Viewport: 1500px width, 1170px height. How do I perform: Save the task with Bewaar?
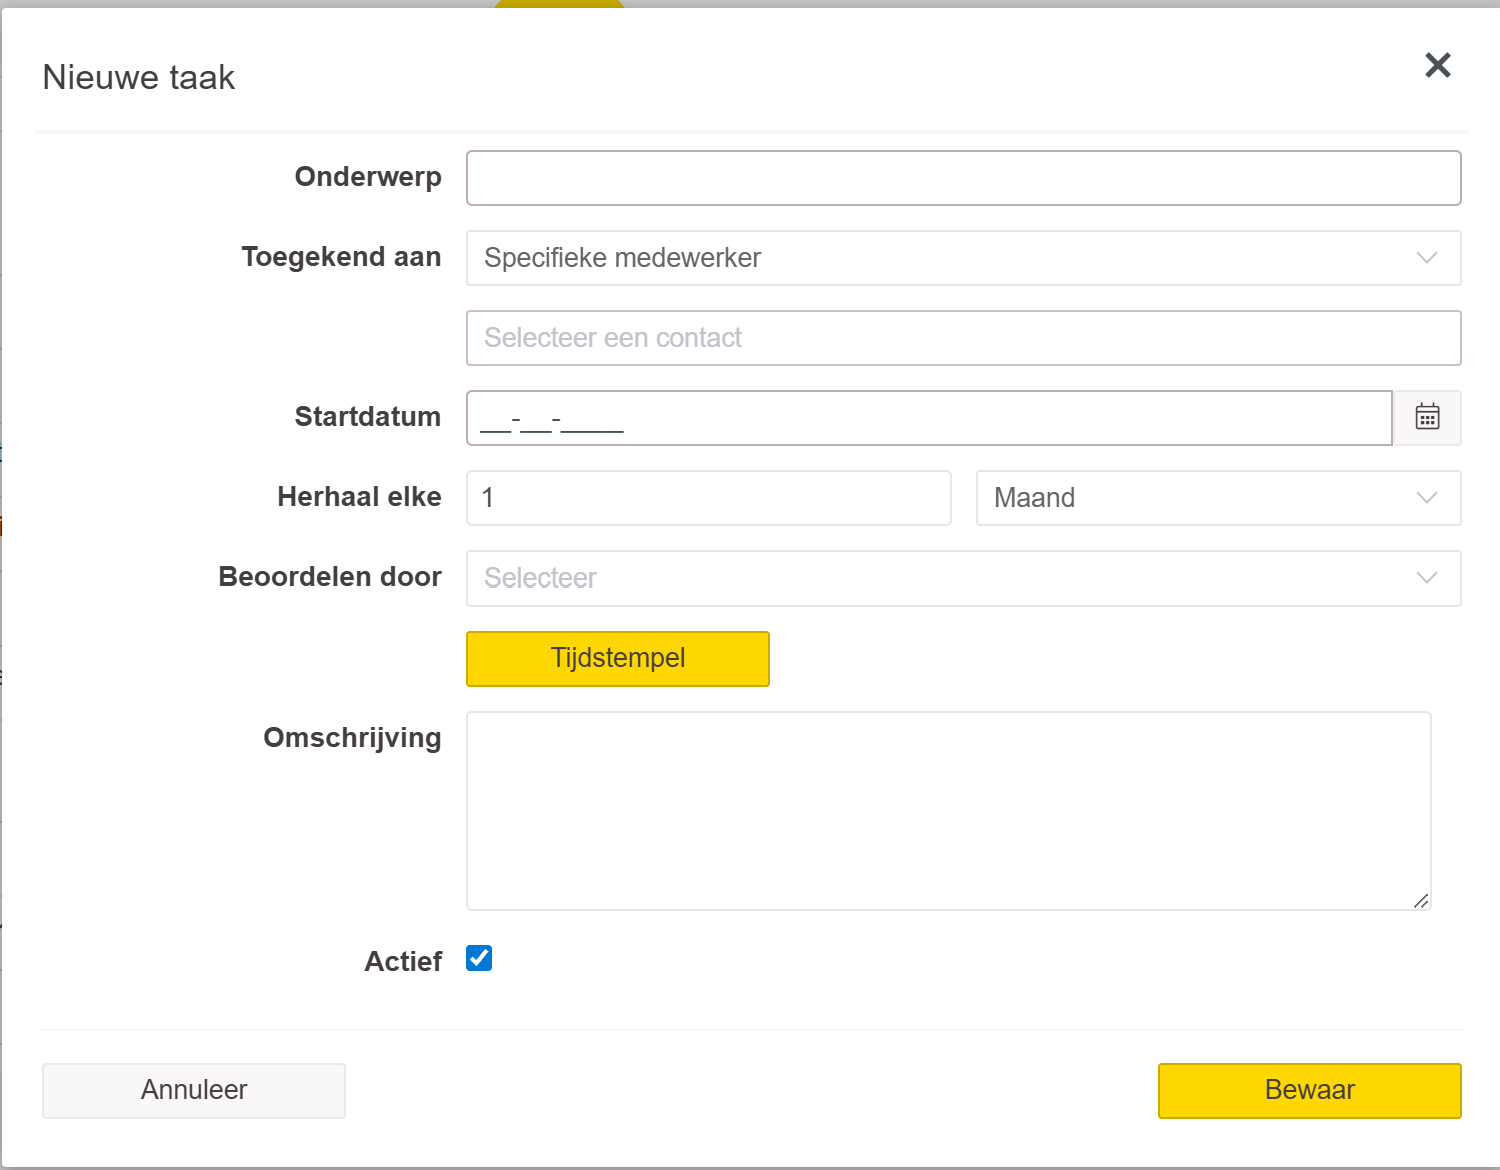point(1309,1090)
